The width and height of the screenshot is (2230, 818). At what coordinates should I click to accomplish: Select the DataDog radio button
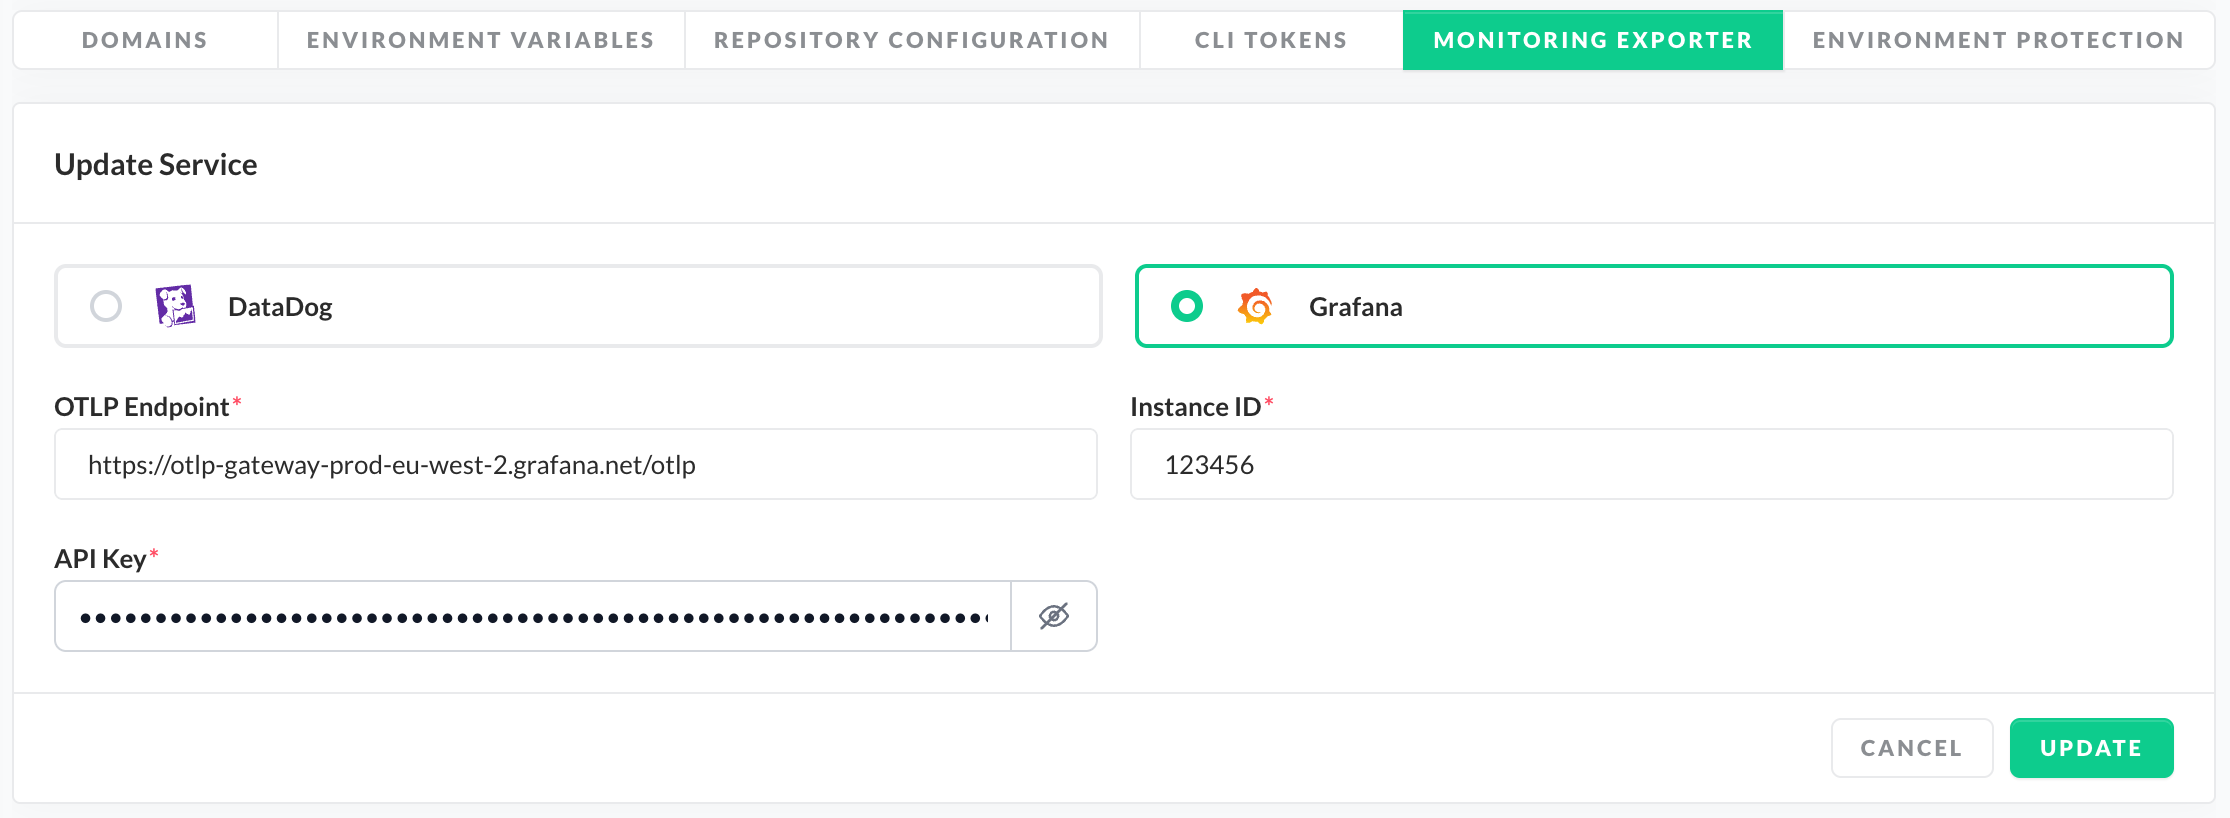(x=106, y=306)
